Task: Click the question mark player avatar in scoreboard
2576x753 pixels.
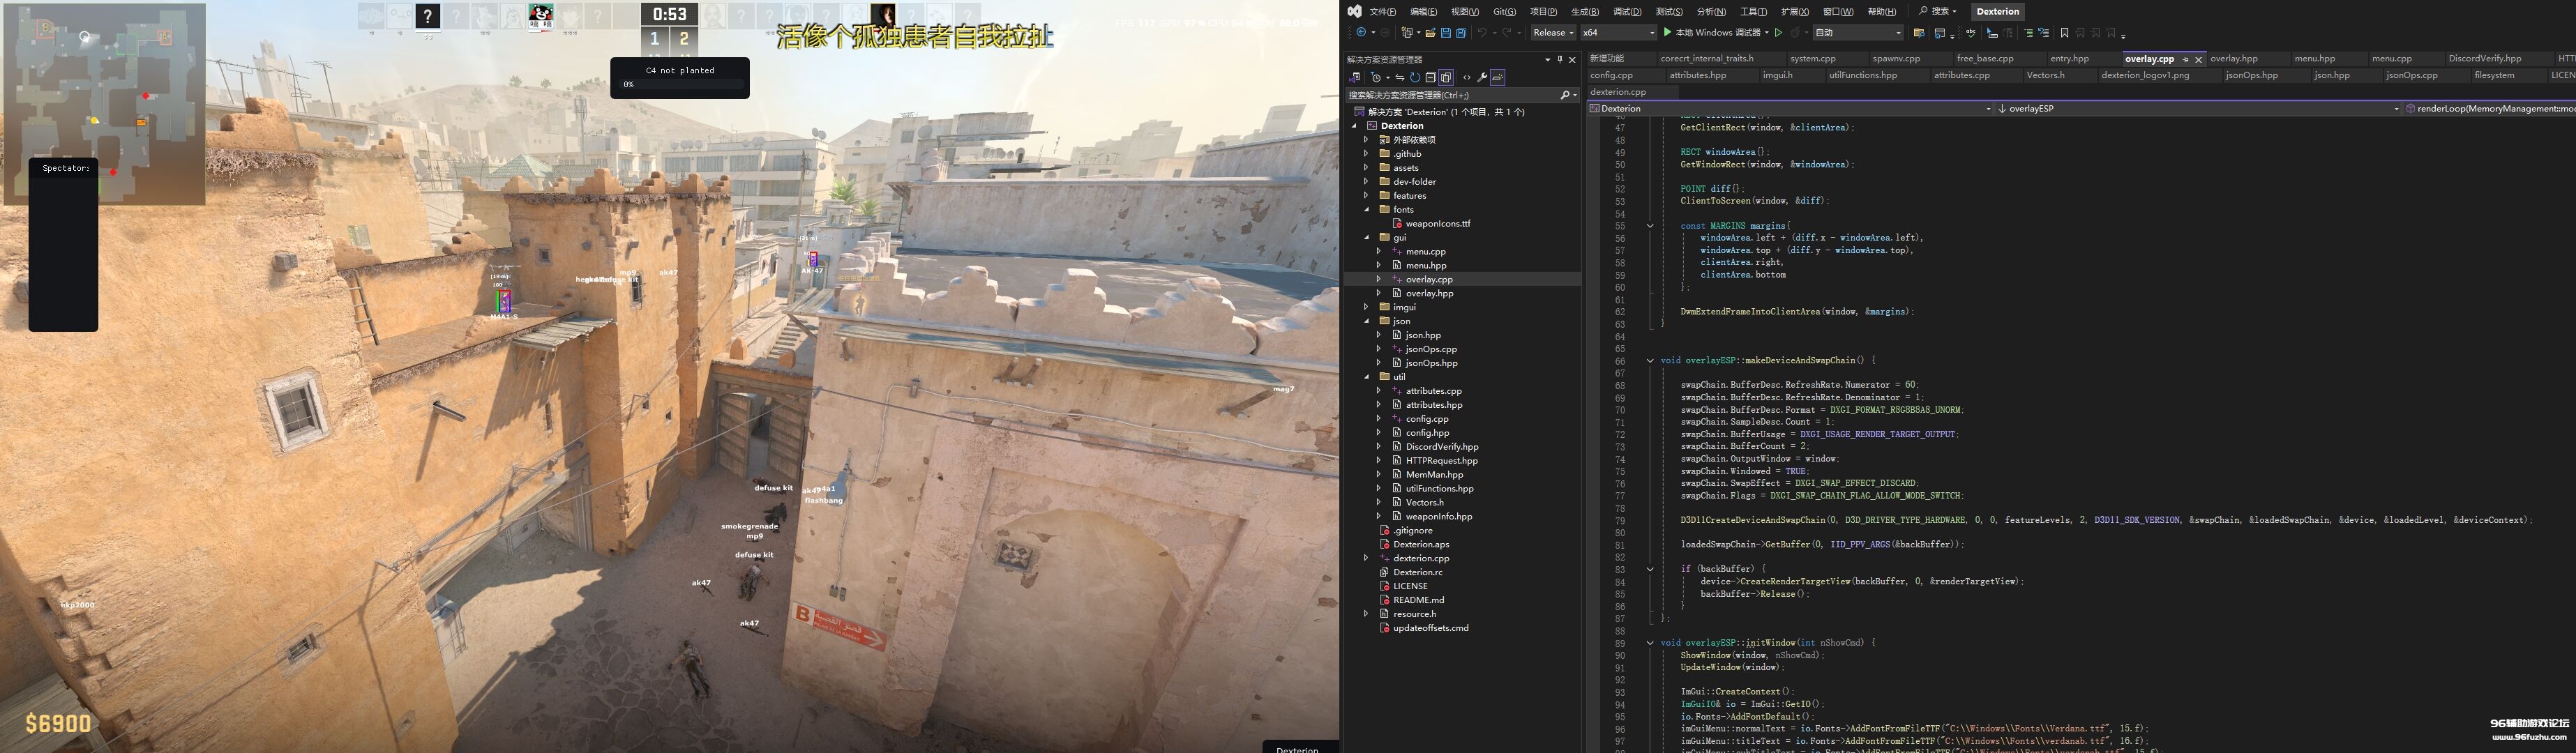Action: (x=427, y=16)
